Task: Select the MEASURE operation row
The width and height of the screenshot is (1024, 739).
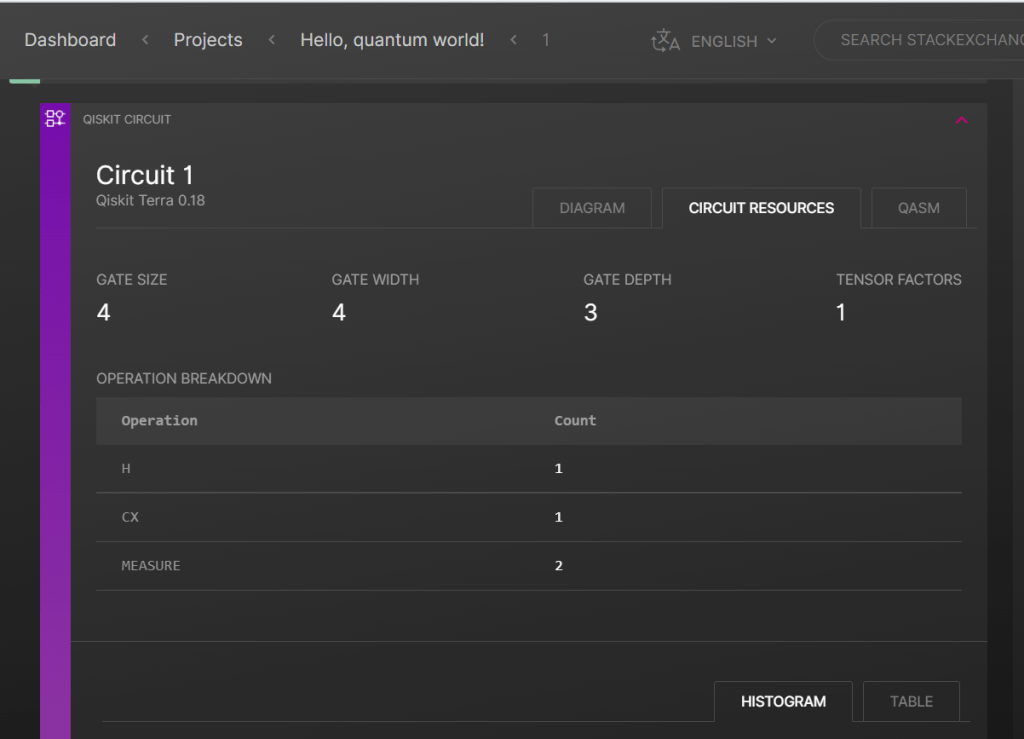Action: [528, 566]
